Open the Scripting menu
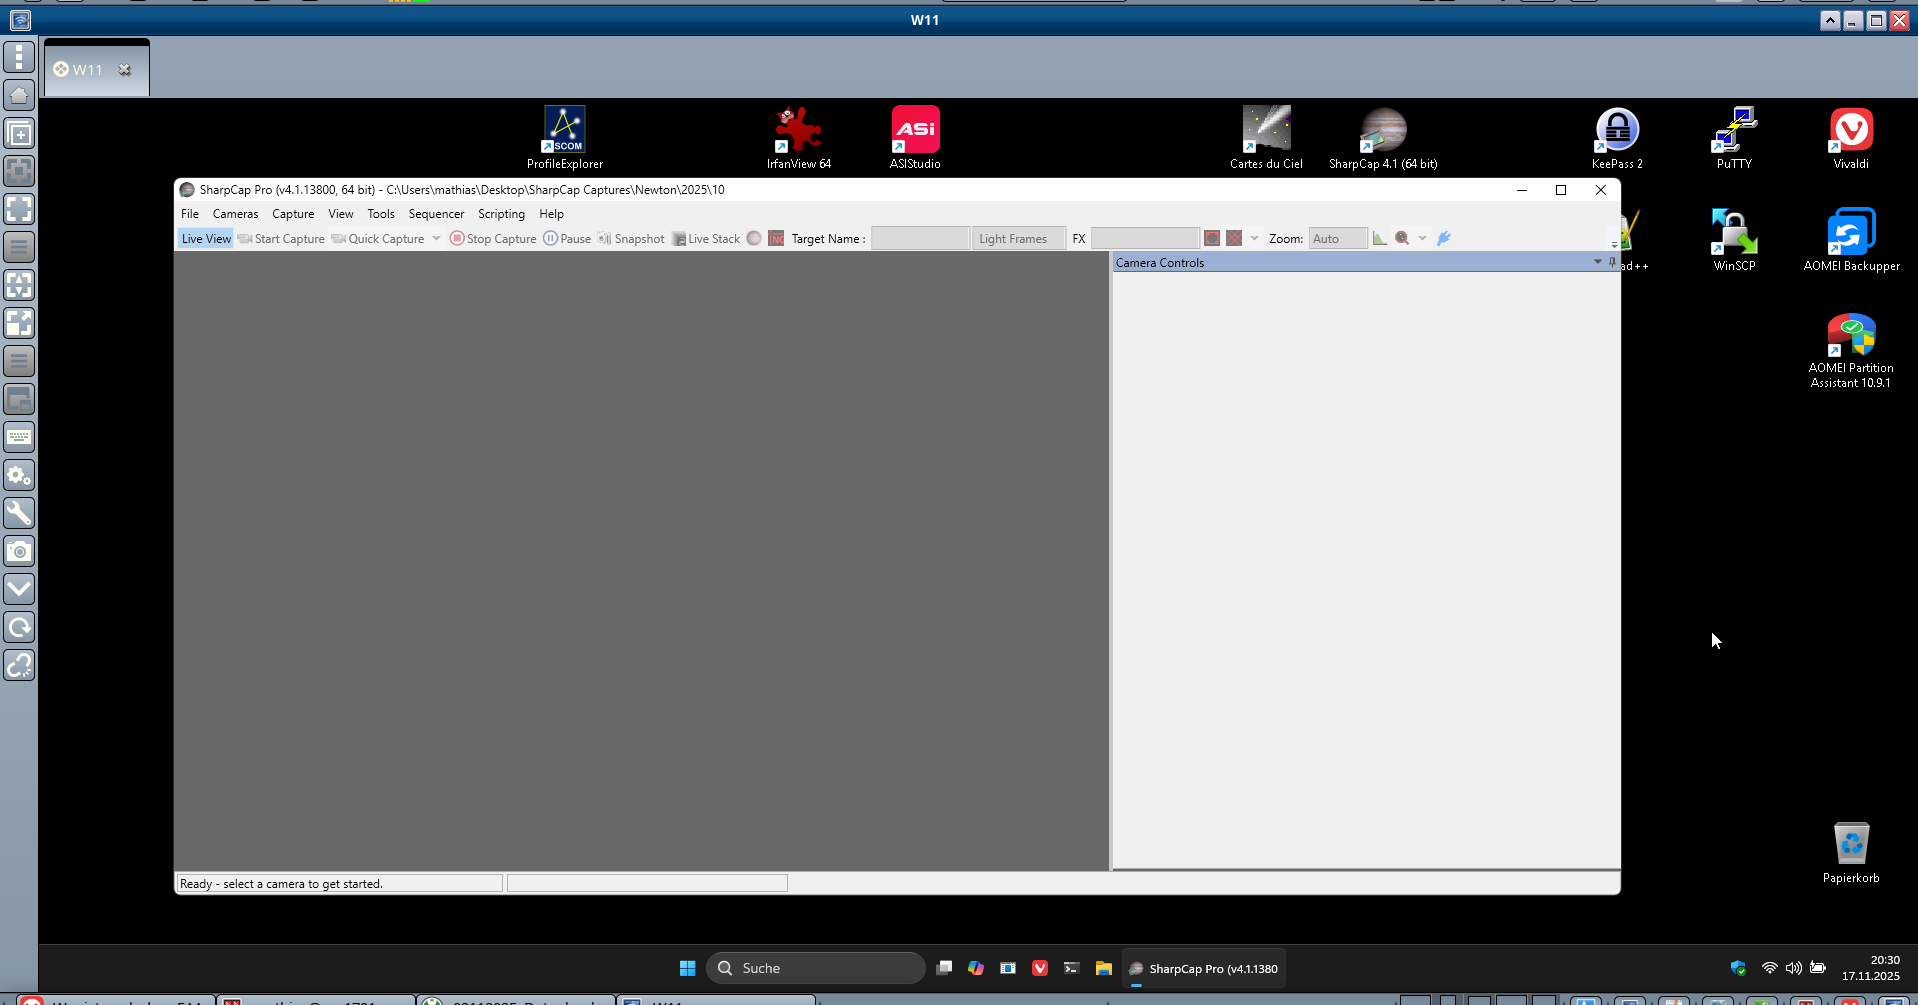 pyautogui.click(x=501, y=214)
